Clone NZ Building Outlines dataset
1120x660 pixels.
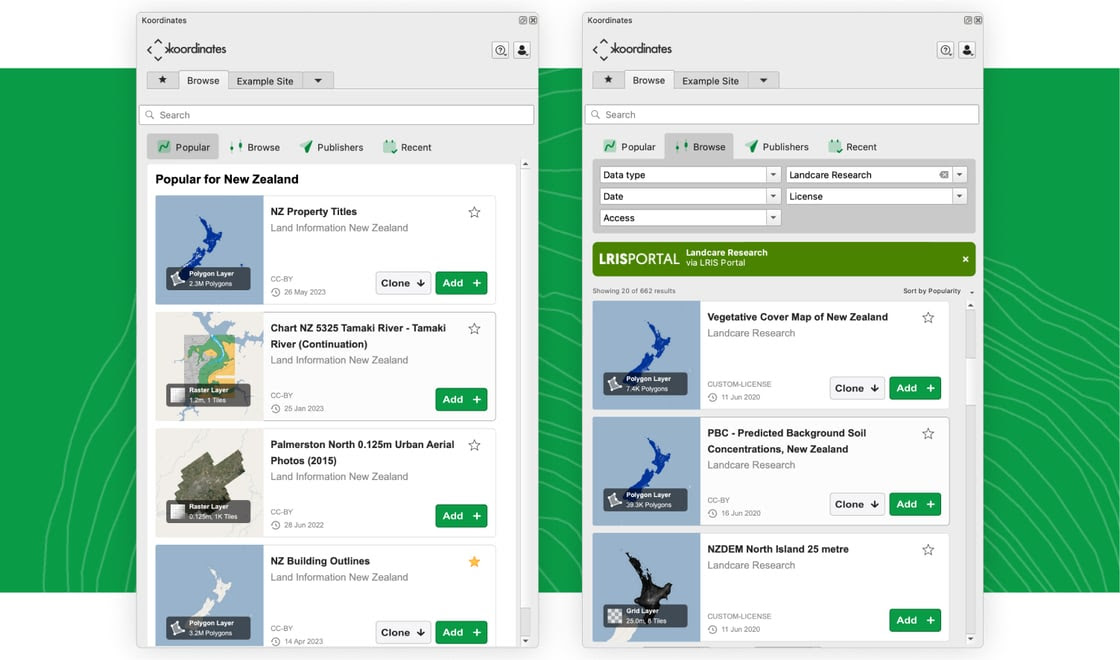pos(403,632)
